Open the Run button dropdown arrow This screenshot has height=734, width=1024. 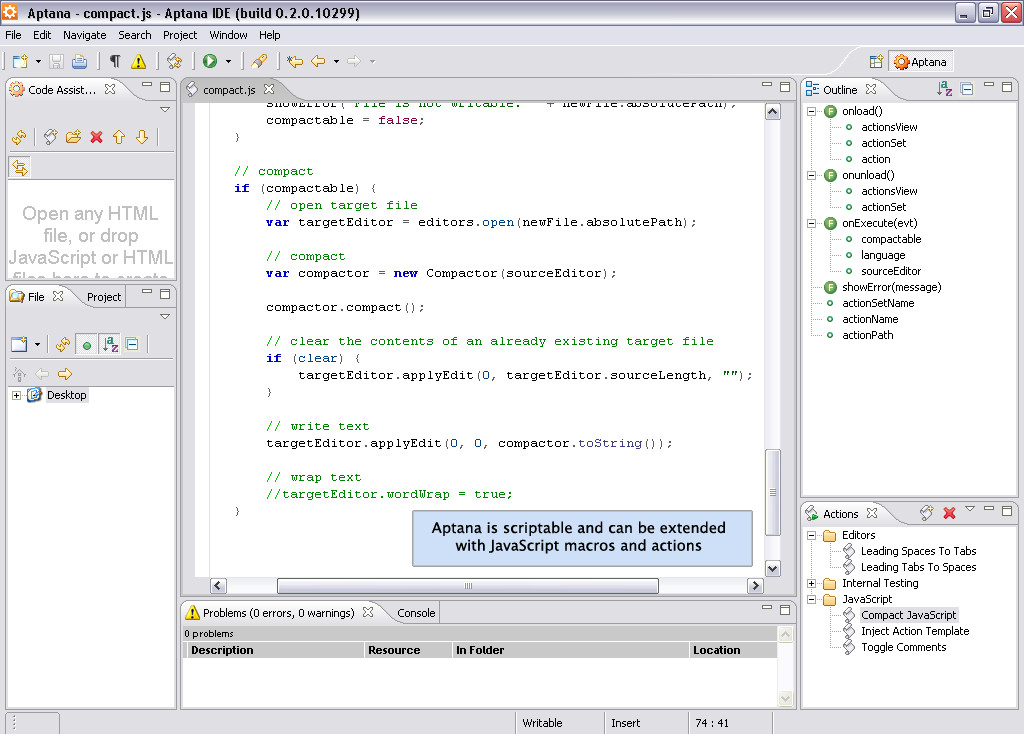pyautogui.click(x=228, y=61)
